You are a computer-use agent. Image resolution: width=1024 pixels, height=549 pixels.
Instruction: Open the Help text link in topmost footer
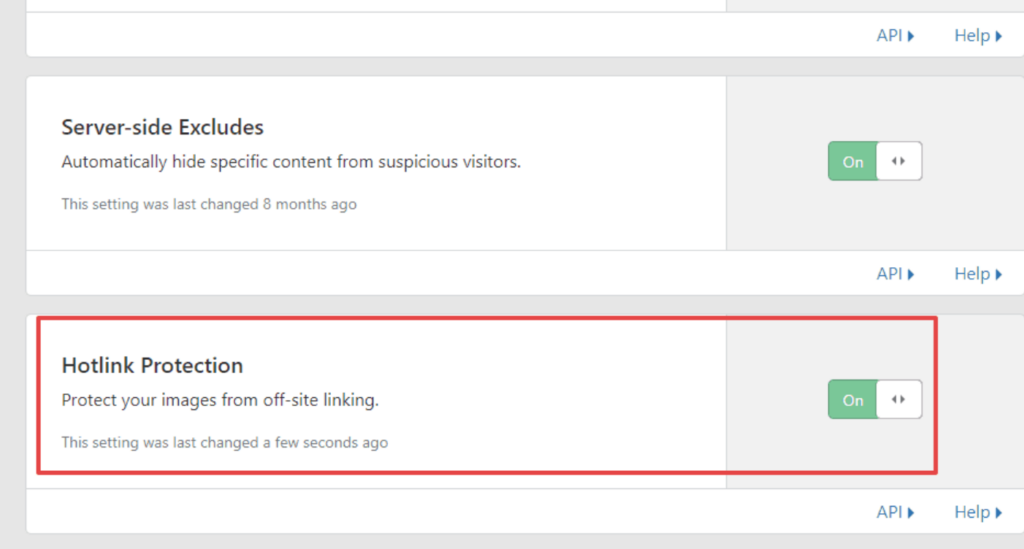[971, 35]
